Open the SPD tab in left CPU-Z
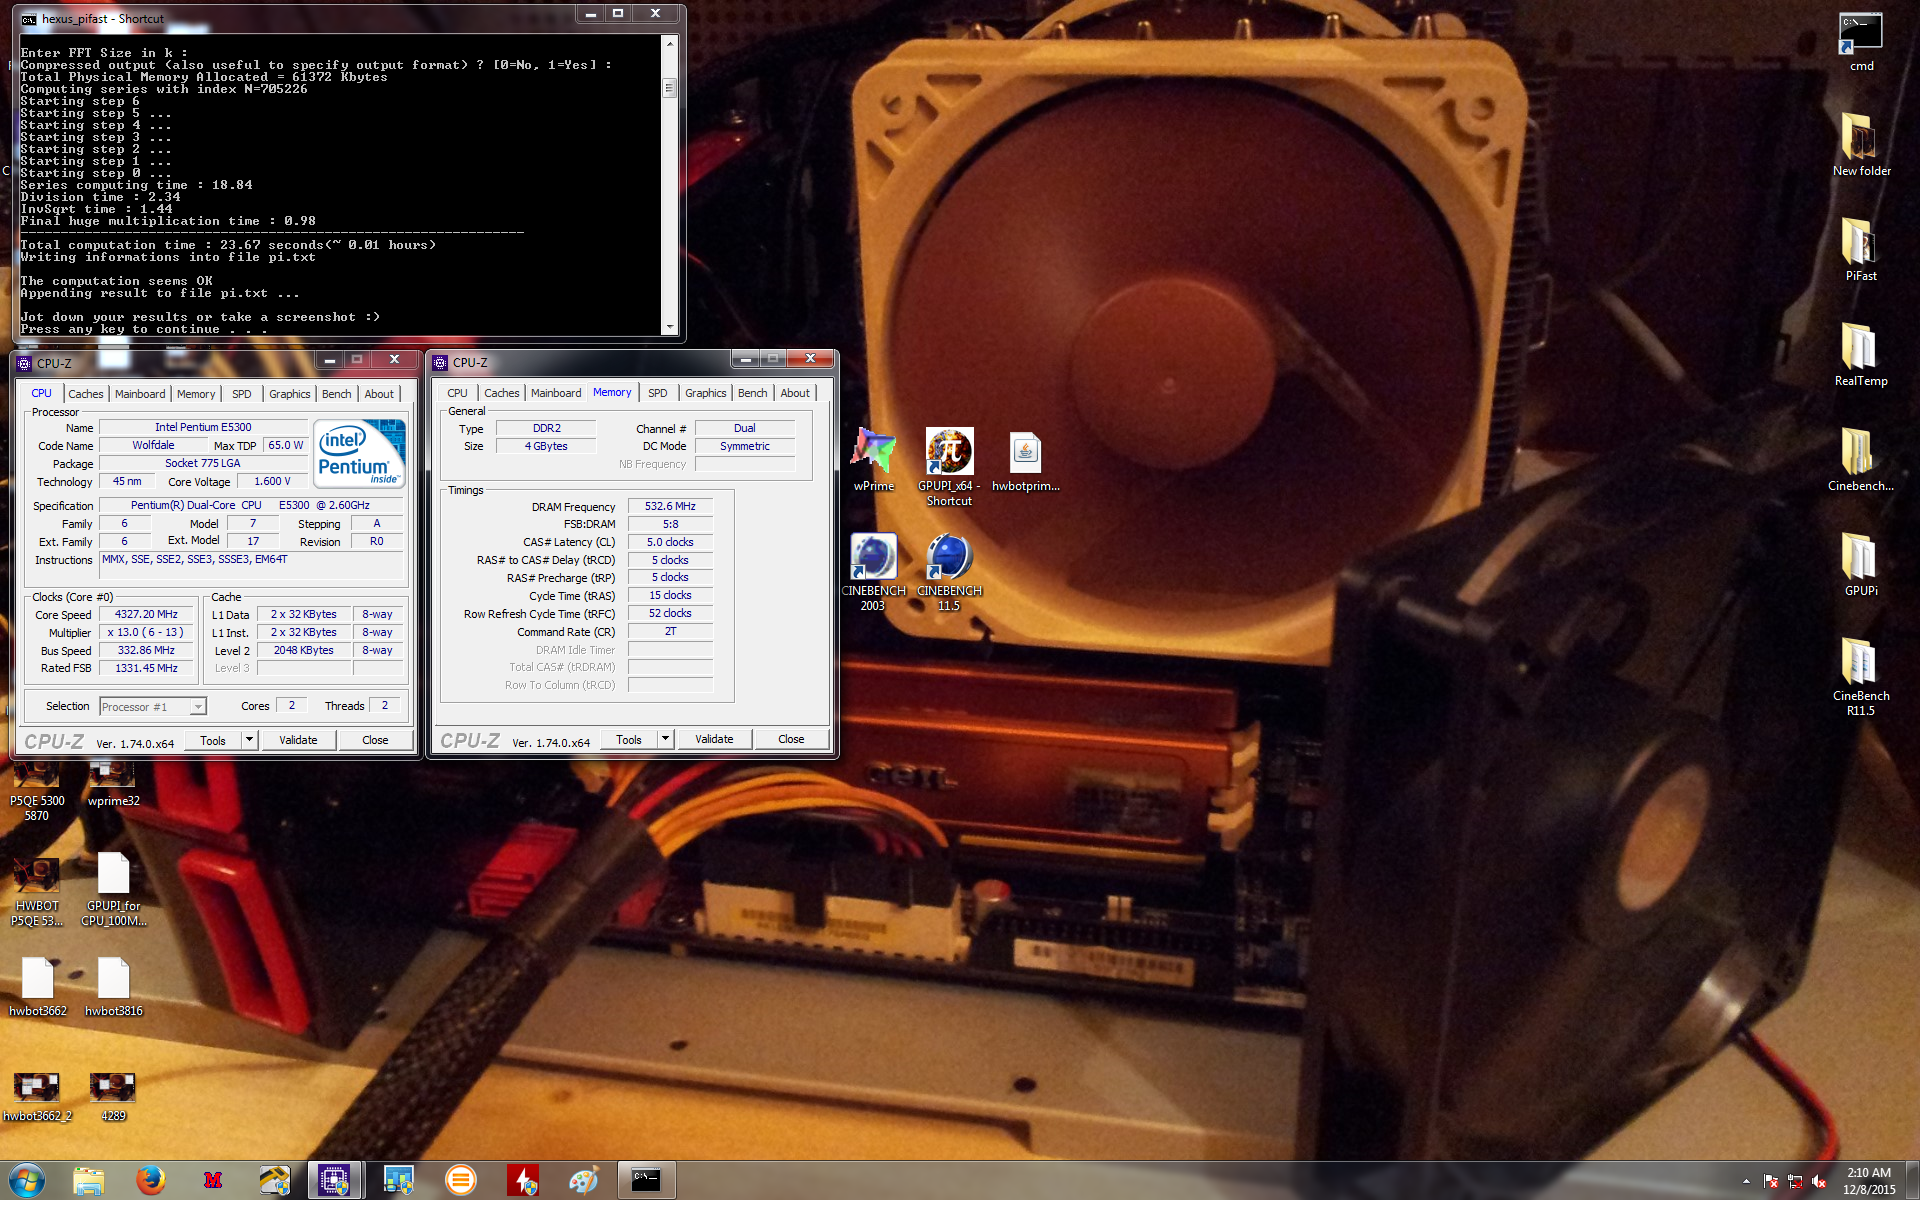The width and height of the screenshot is (1920, 1224). pos(241,394)
